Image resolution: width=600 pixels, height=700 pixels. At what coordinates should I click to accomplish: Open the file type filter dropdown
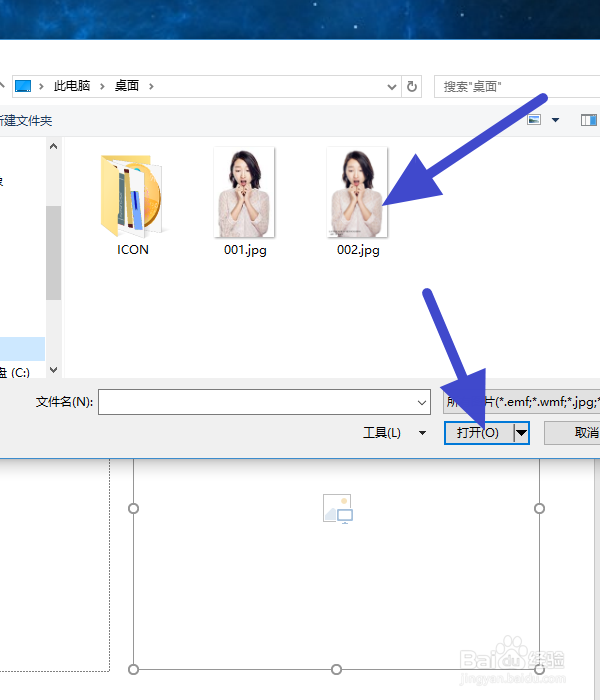(x=521, y=402)
